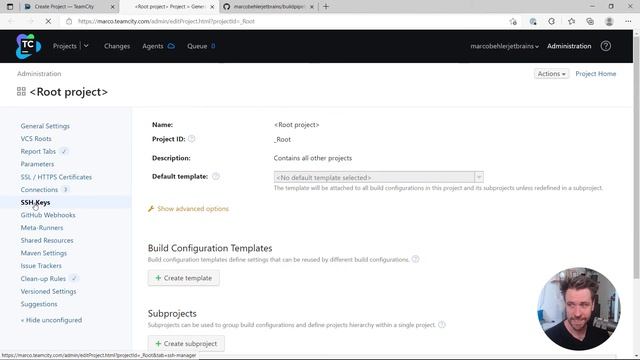Open the Default template dropdown
Image resolution: width=640 pixels, height=360 pixels.
[378, 177]
